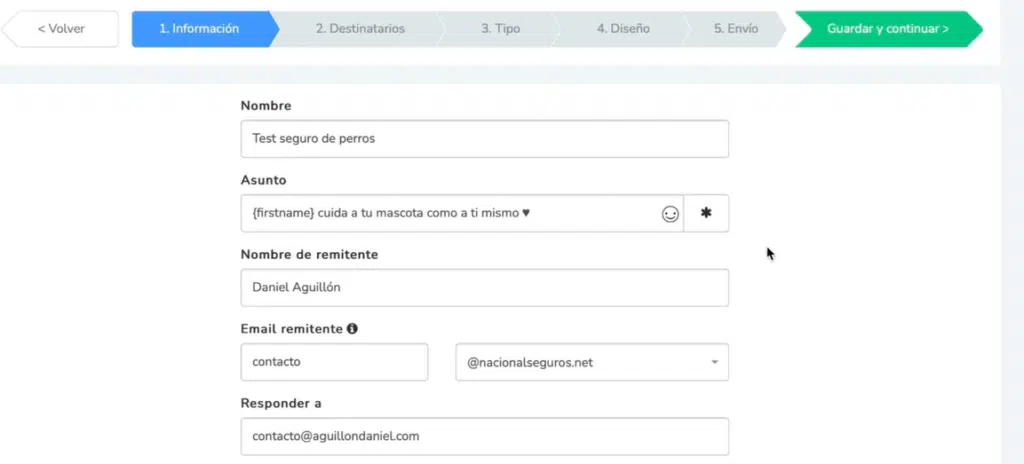Click the Email remitente label

(292, 329)
